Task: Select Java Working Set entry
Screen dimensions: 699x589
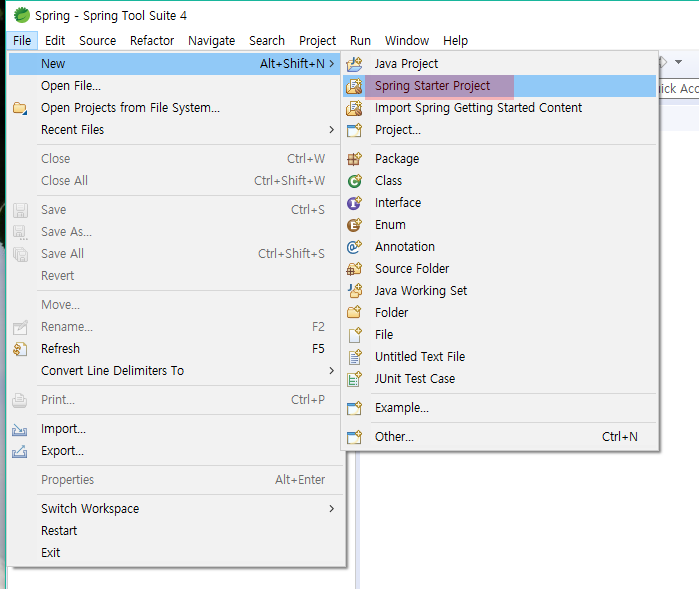Action: coord(500,291)
